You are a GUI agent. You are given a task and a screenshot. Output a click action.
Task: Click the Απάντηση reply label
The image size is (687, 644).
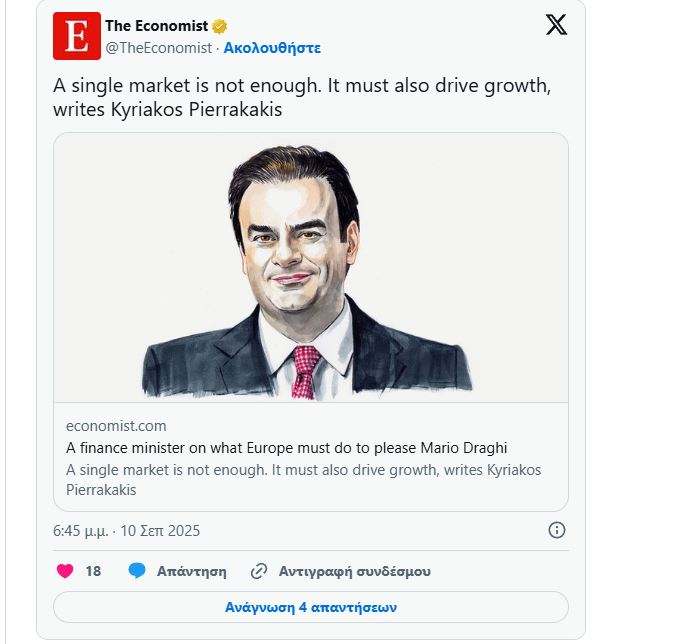click(x=192, y=572)
